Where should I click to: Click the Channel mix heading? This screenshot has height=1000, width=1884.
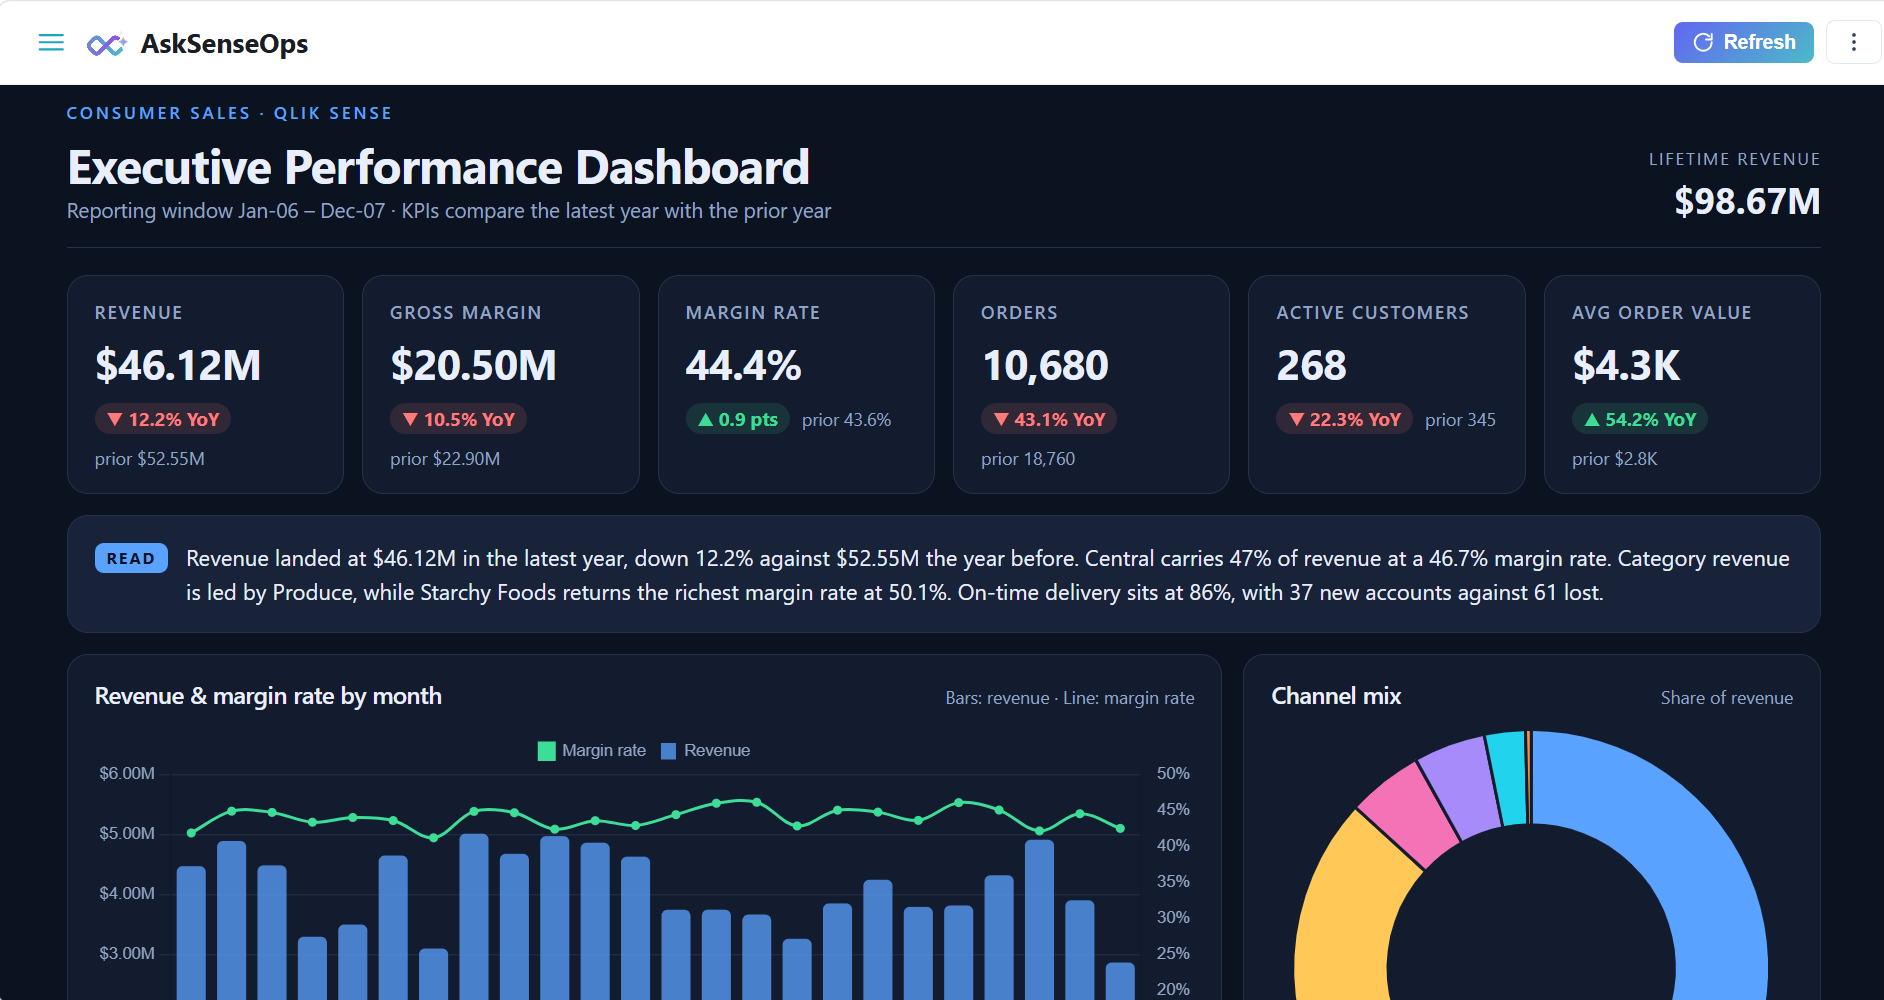point(1336,696)
